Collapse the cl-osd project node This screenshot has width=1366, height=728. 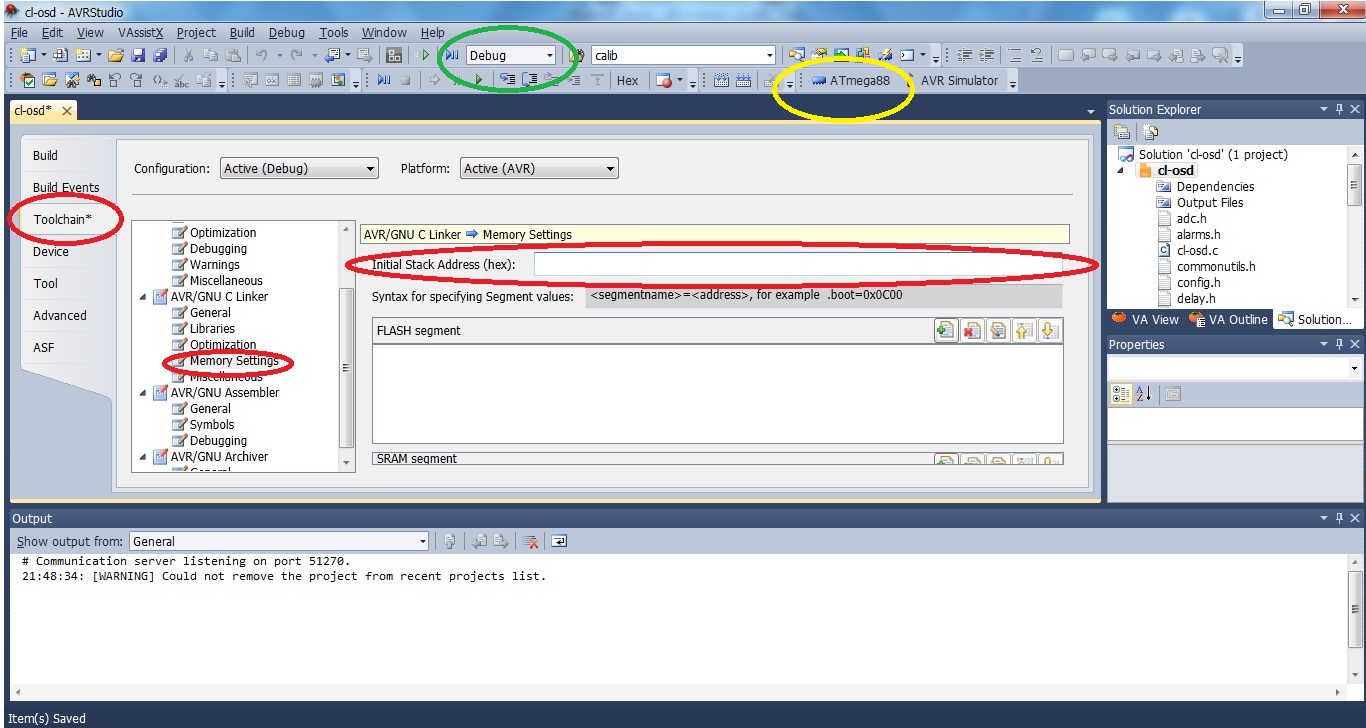point(1122,170)
